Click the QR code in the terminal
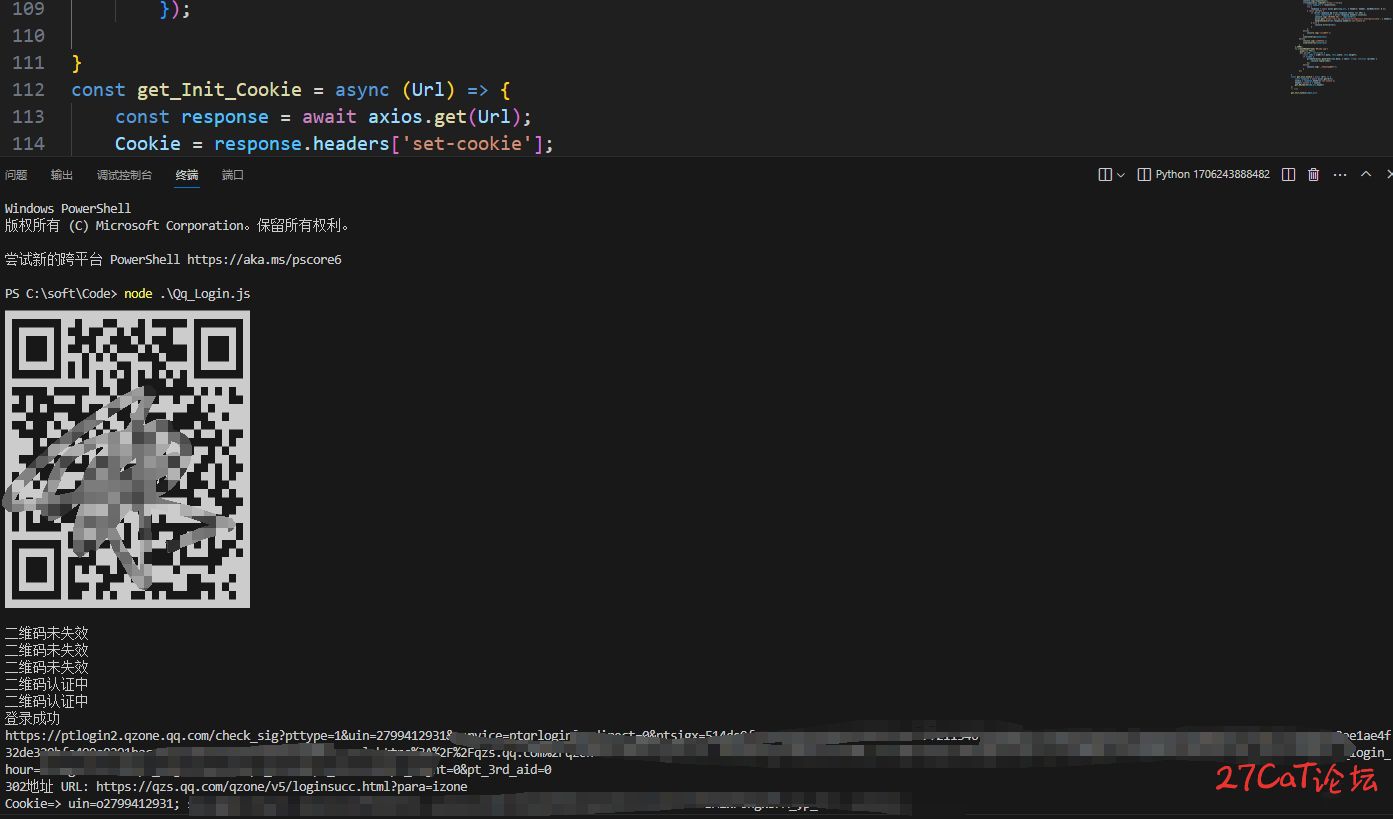Screen dimensions: 1393x819 (127, 459)
